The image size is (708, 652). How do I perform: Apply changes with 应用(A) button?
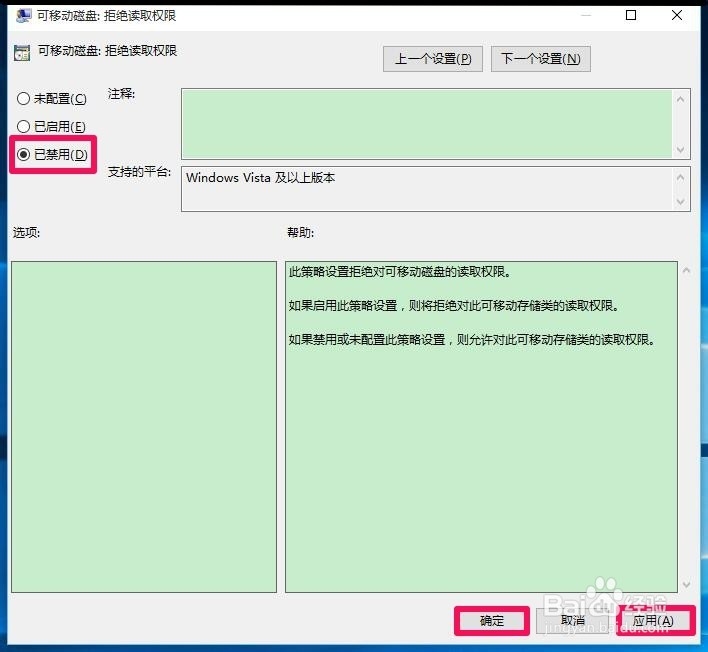(x=653, y=621)
